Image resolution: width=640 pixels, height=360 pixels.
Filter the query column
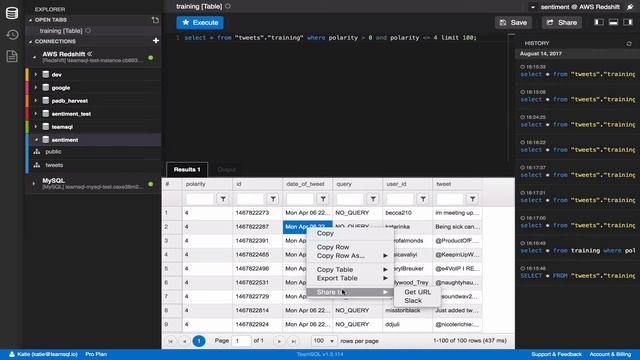[373, 199]
